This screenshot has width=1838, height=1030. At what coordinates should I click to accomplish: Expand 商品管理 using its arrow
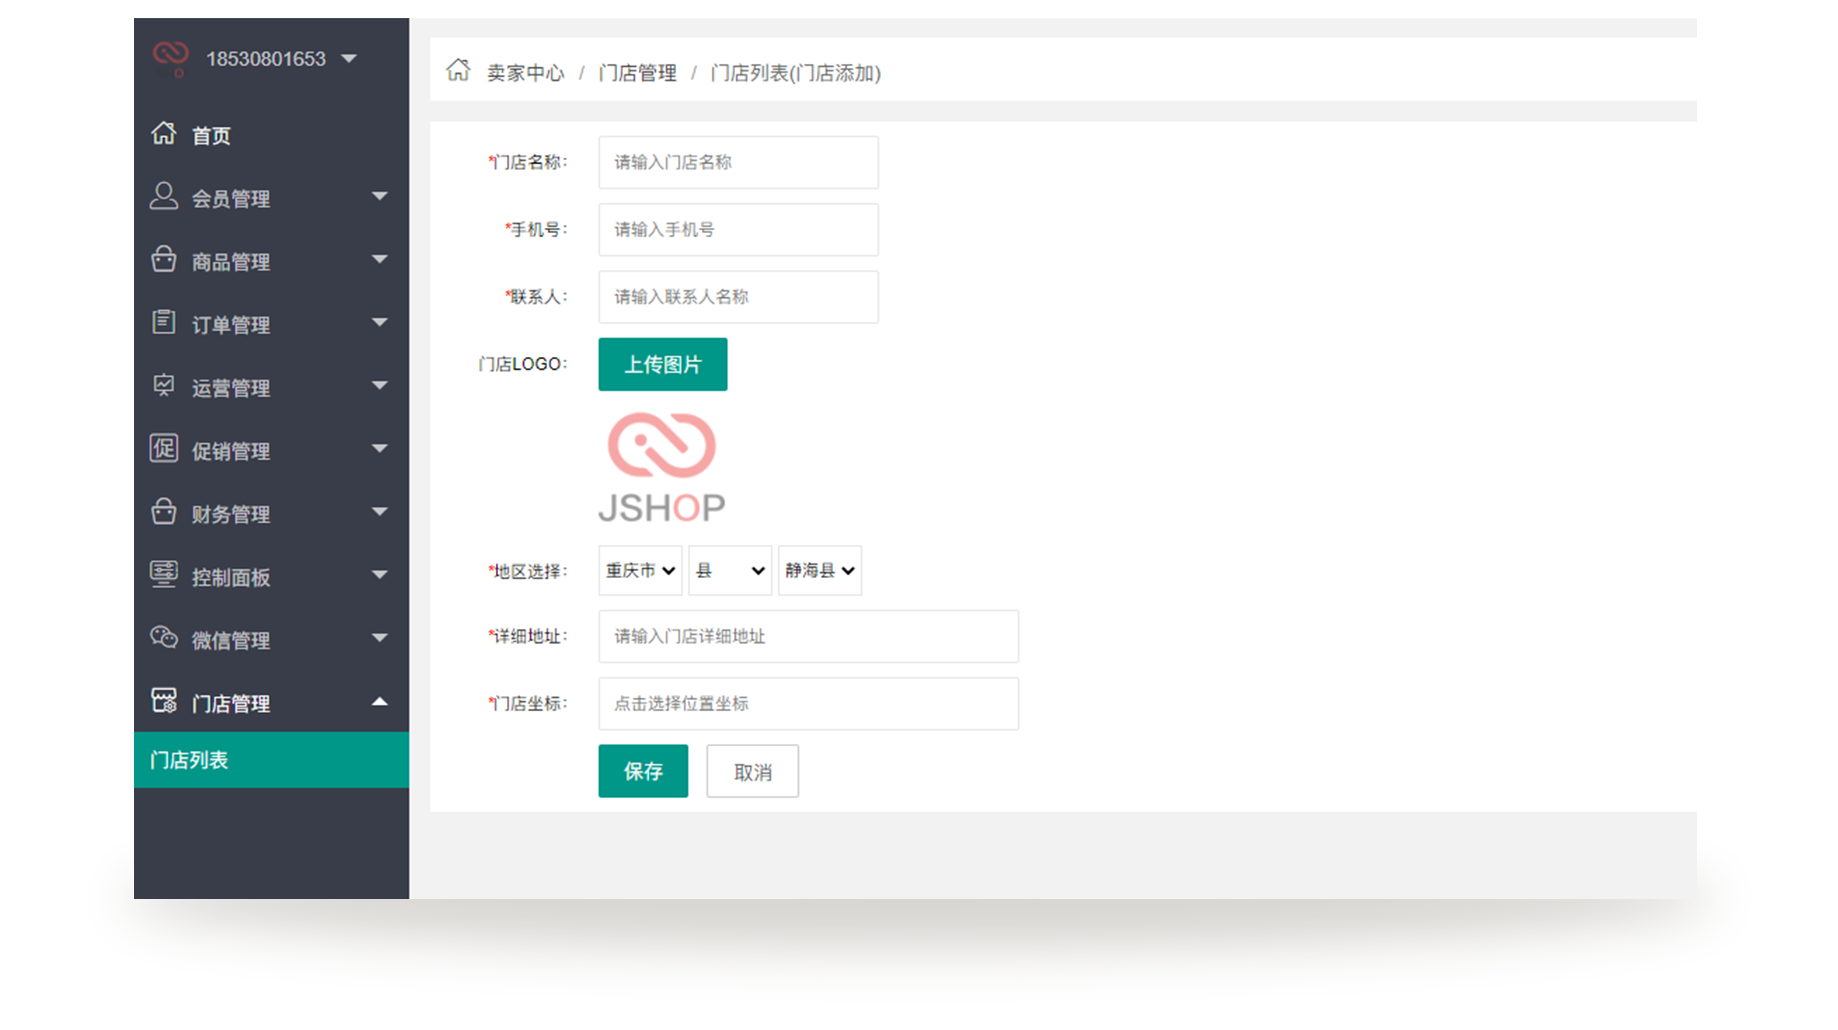tap(380, 259)
